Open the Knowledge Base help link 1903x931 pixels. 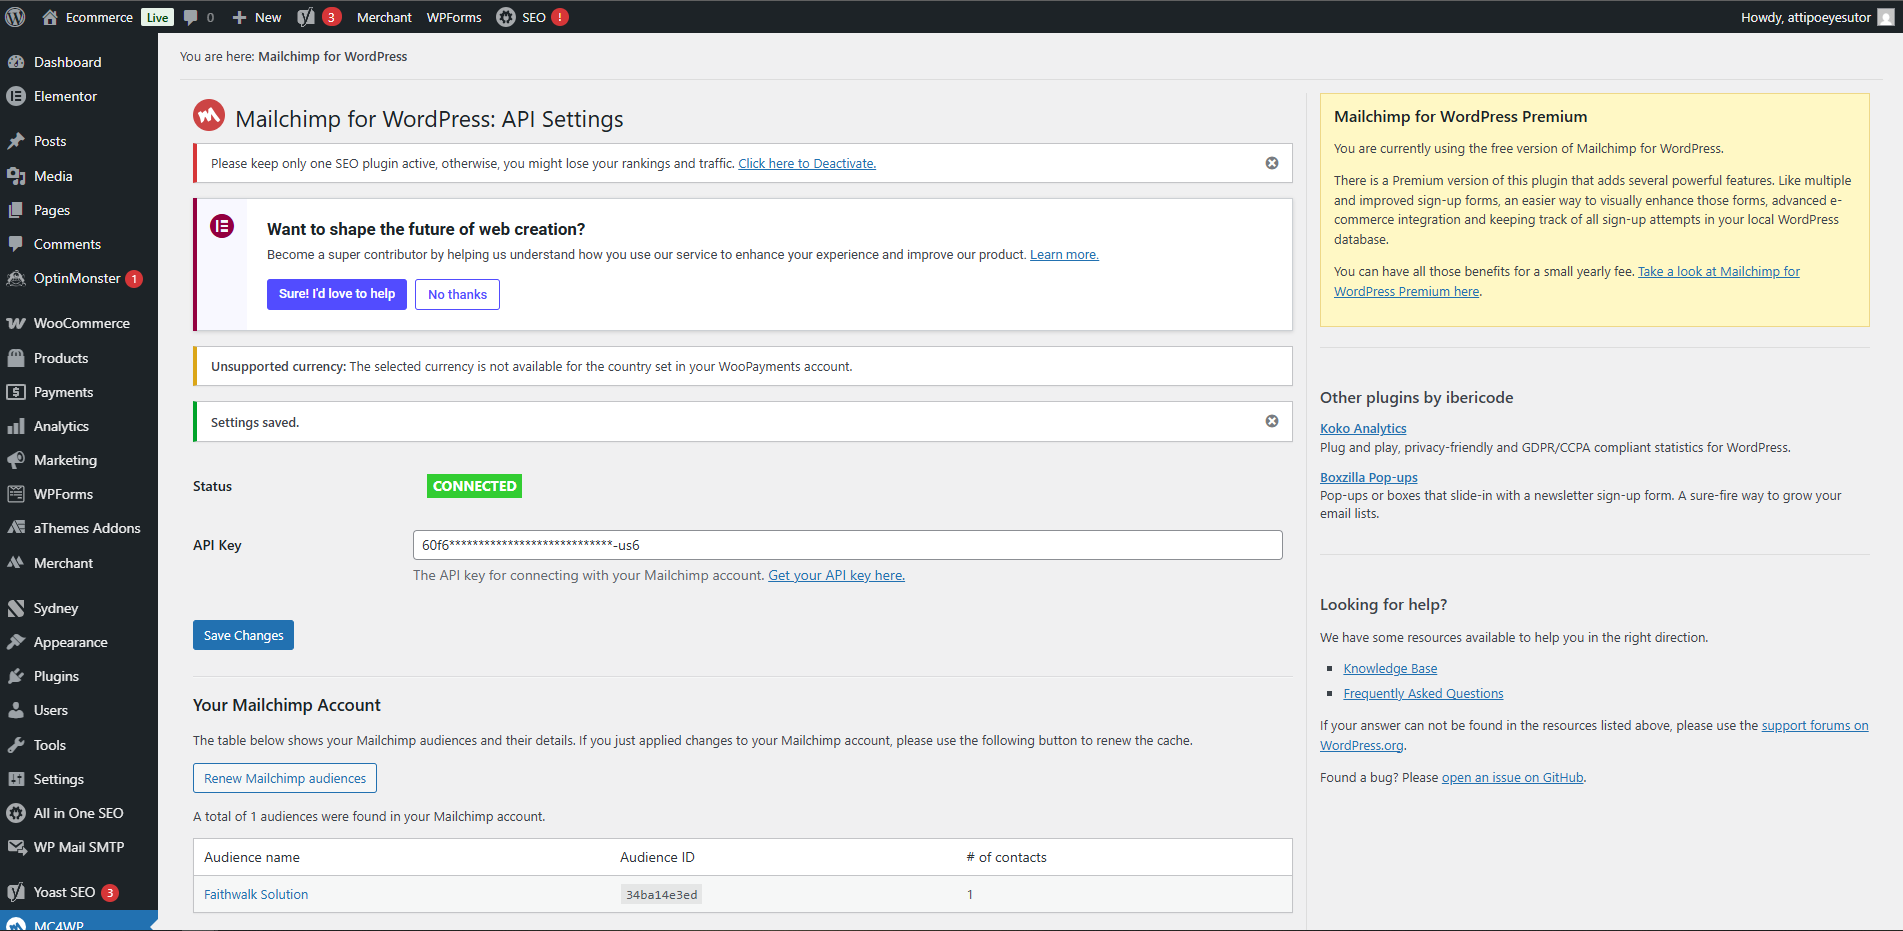point(1390,668)
